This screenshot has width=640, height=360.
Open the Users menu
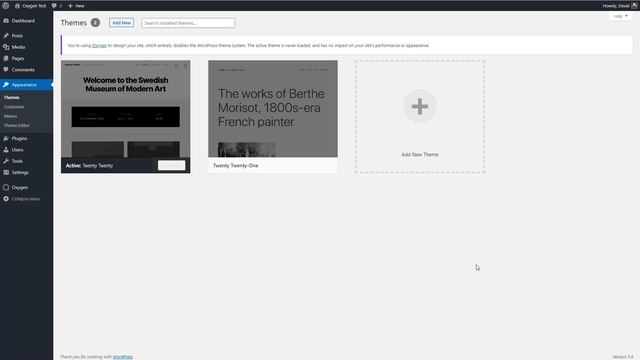tap(17, 150)
